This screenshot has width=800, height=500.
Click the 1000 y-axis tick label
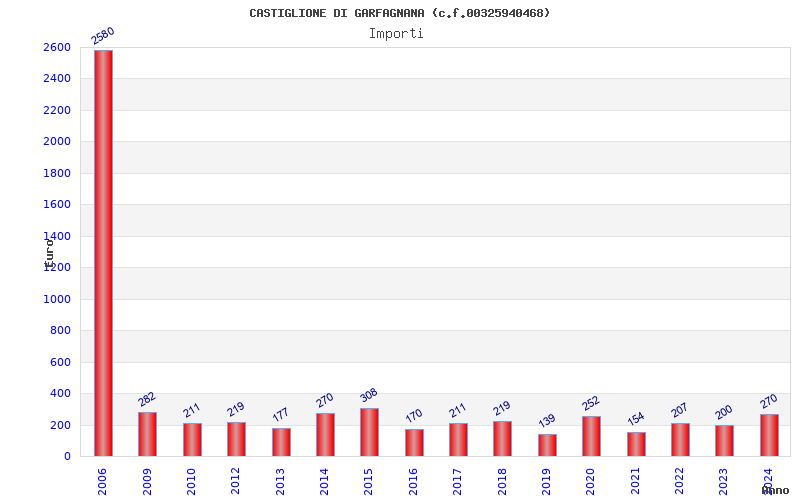tap(57, 299)
